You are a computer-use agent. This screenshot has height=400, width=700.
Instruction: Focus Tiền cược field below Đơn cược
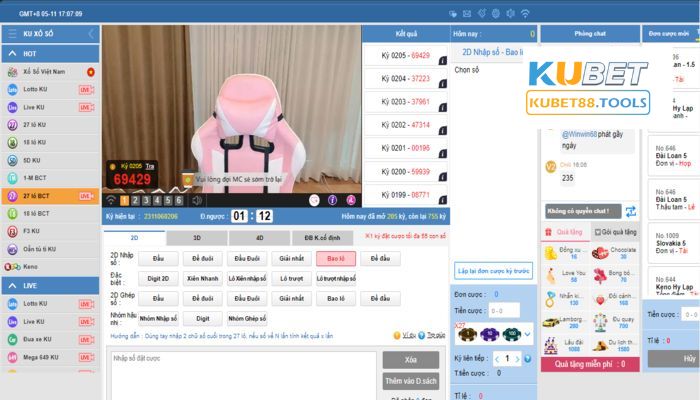(x=504, y=310)
